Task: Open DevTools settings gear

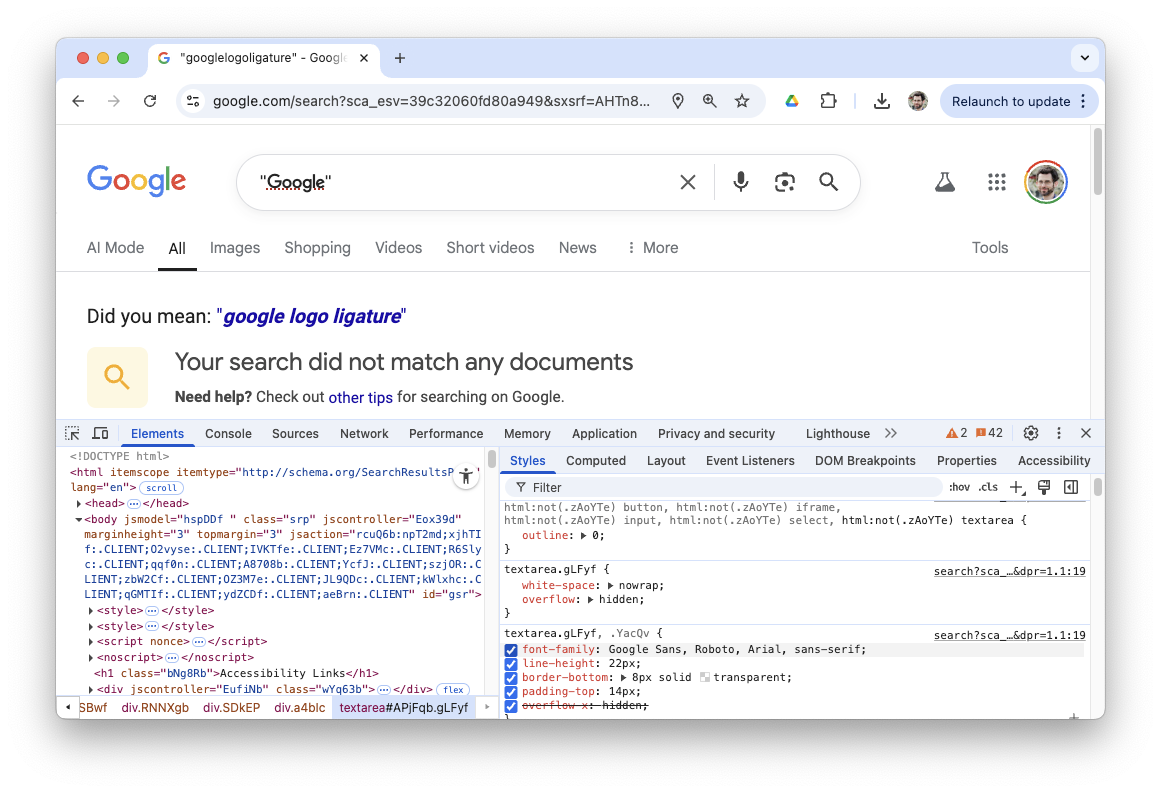Action: [1031, 433]
